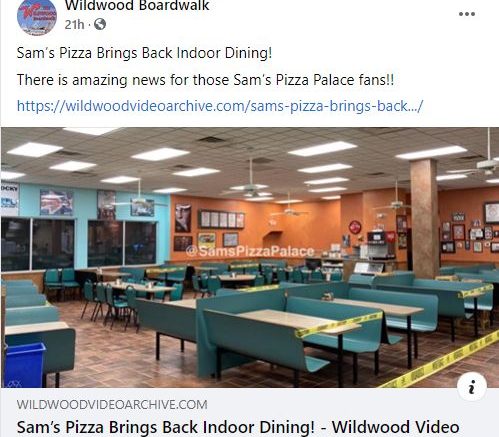Click the brown support column in the photo
The height and width of the screenshot is (437, 499).
pos(424,219)
